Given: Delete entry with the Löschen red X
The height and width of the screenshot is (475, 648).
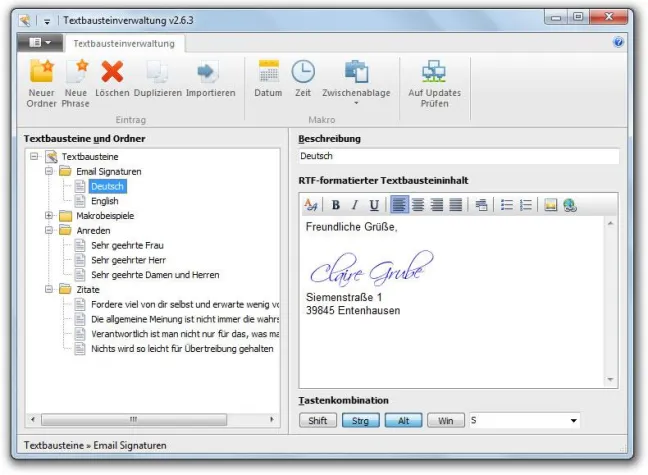Looking at the screenshot, I should pos(112,79).
